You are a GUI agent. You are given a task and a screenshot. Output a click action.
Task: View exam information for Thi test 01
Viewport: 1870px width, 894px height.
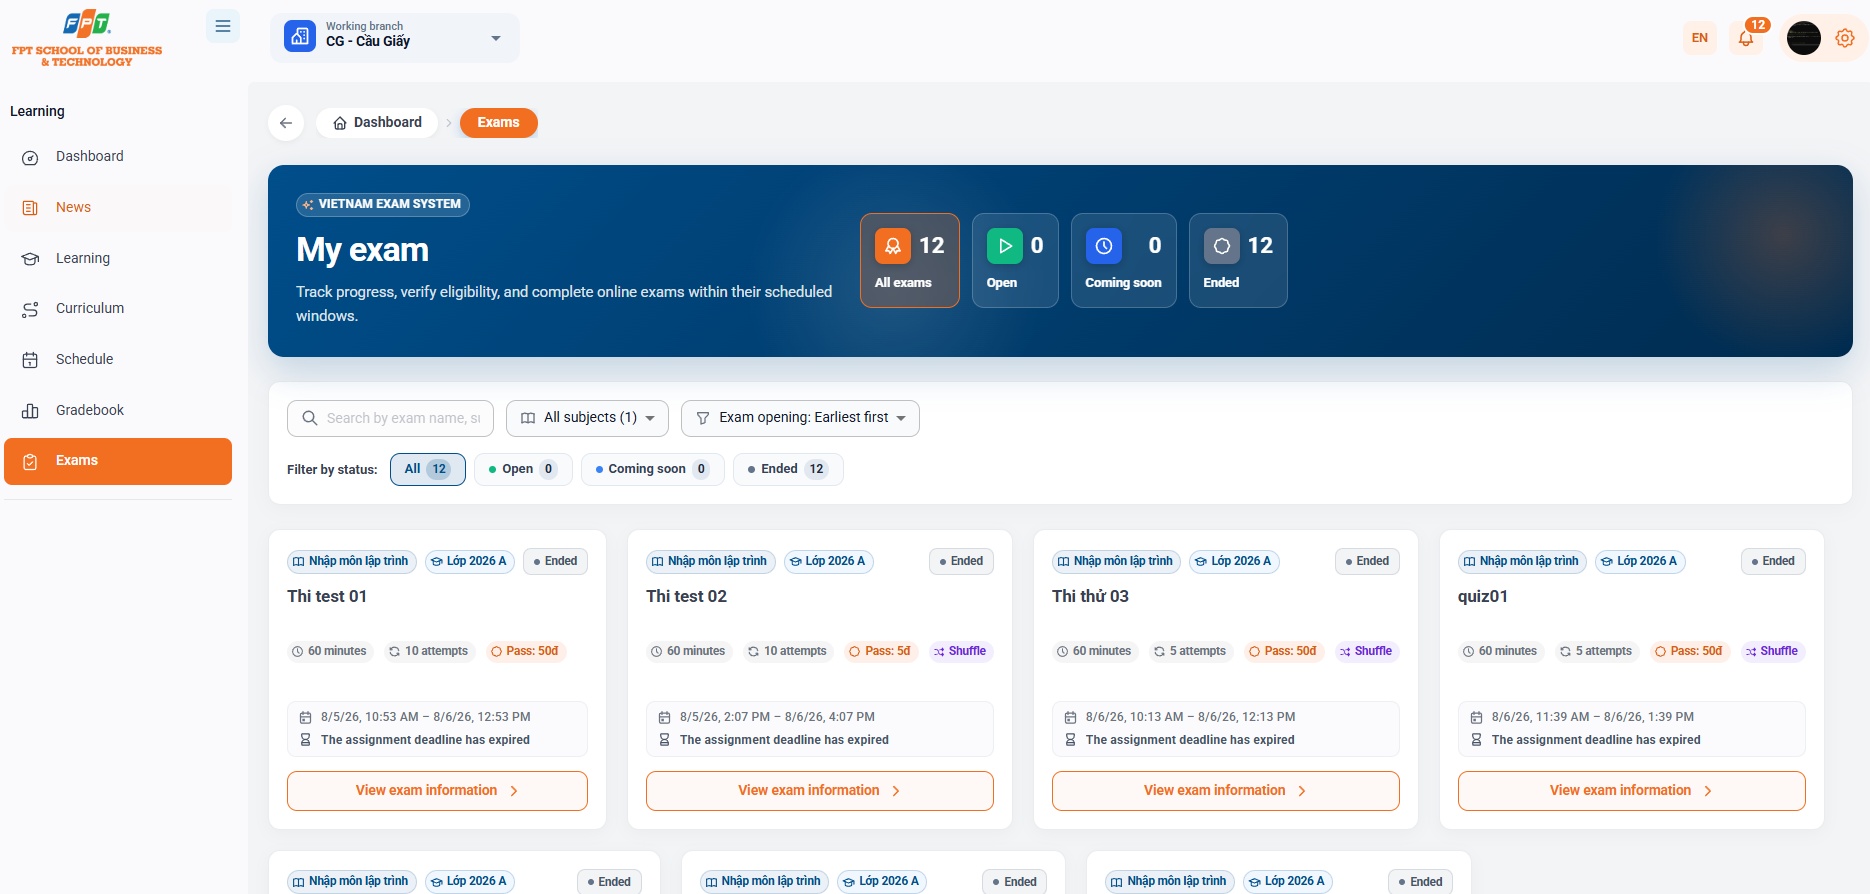(437, 791)
